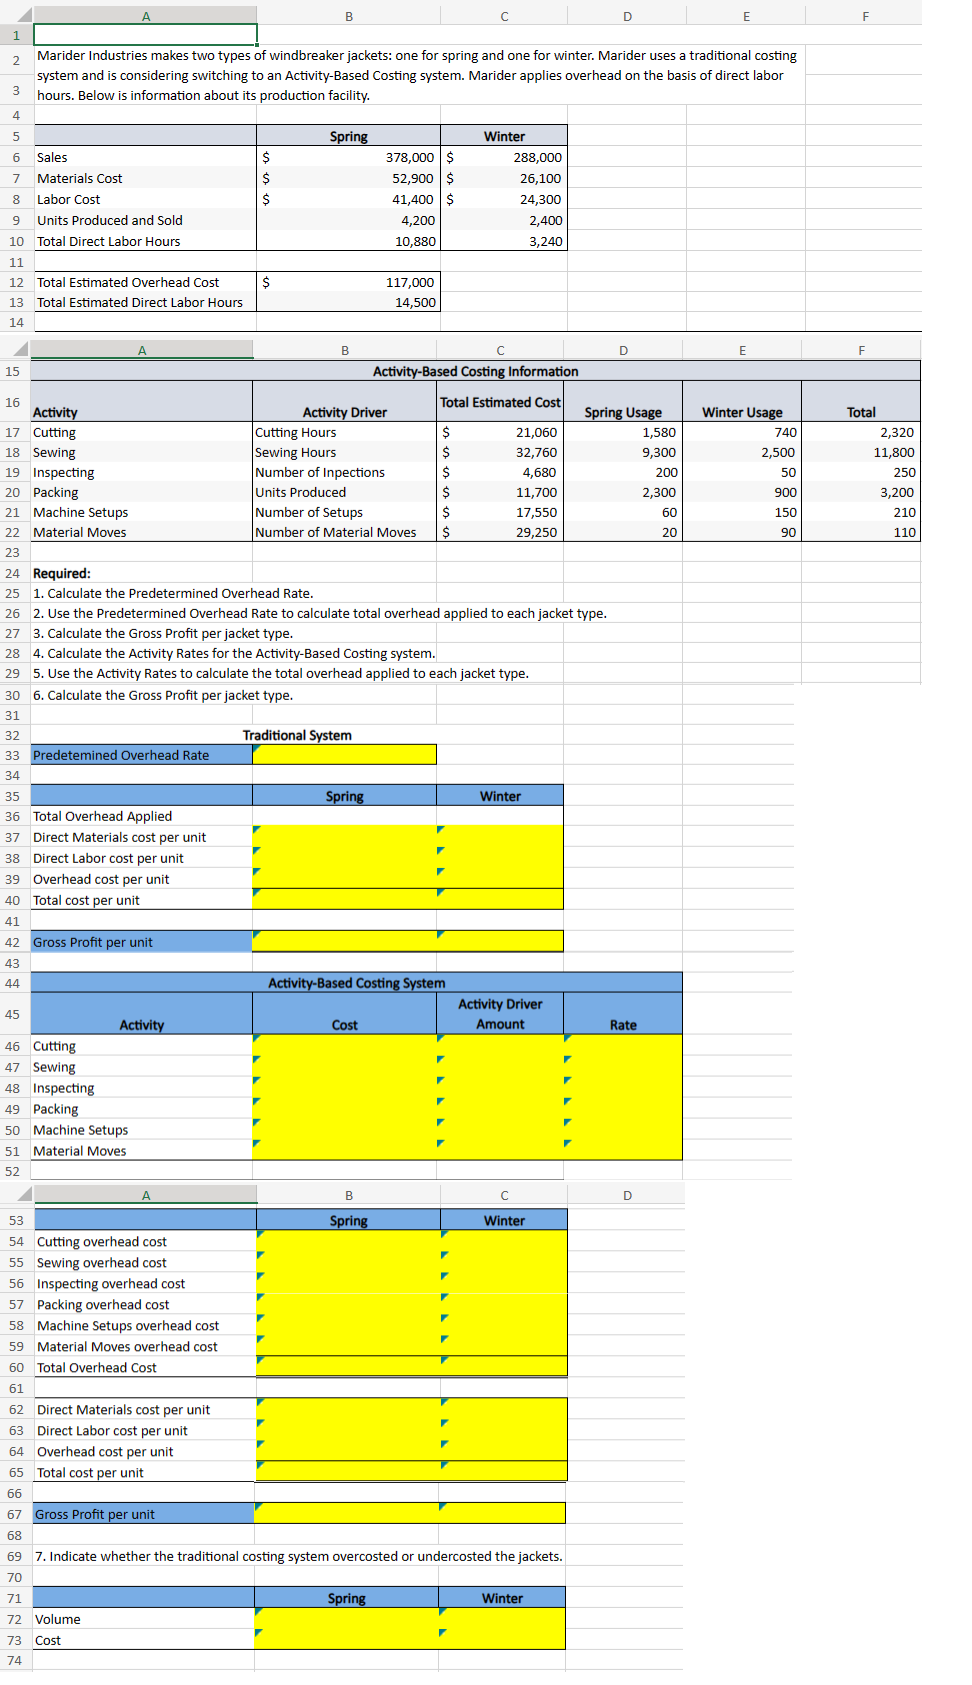Select the Rate cell in the Packing row
The width and height of the screenshot is (972, 1685).
623,1109
